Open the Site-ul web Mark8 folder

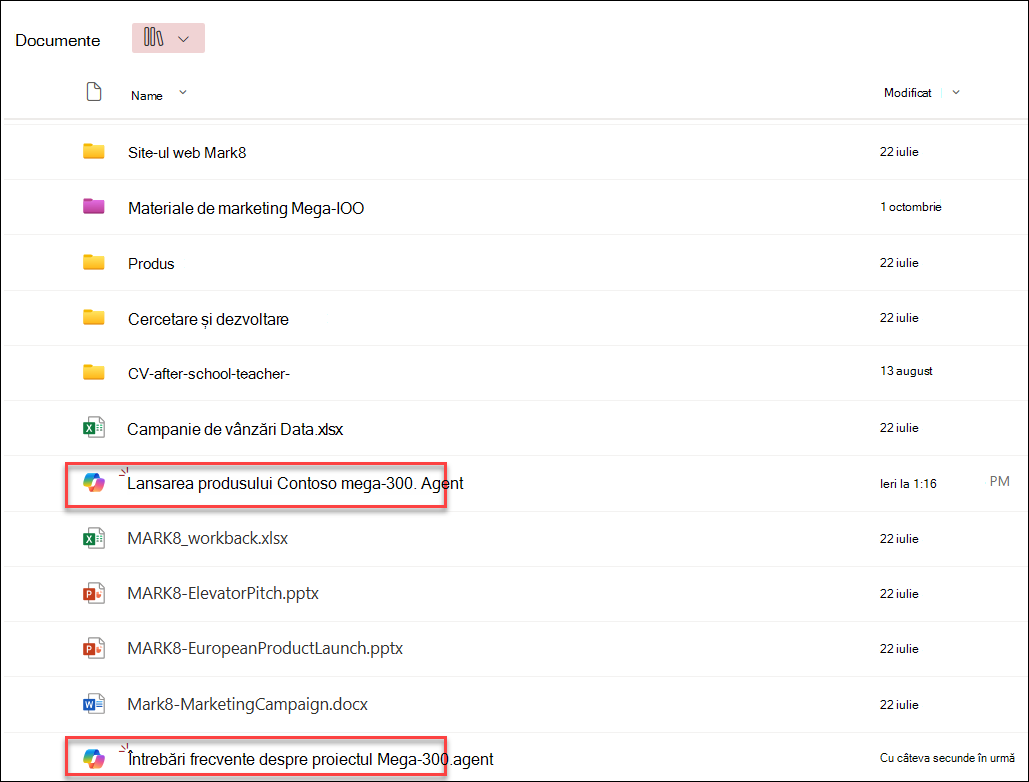click(x=187, y=153)
